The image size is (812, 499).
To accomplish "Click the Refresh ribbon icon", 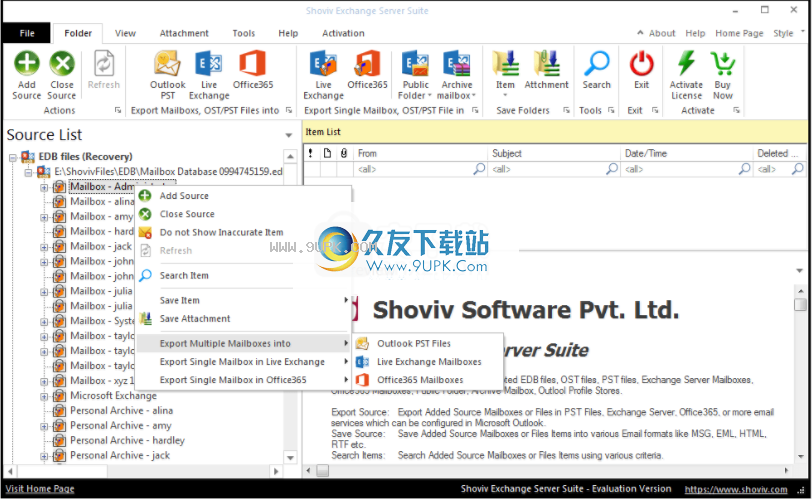I will [x=104, y=64].
